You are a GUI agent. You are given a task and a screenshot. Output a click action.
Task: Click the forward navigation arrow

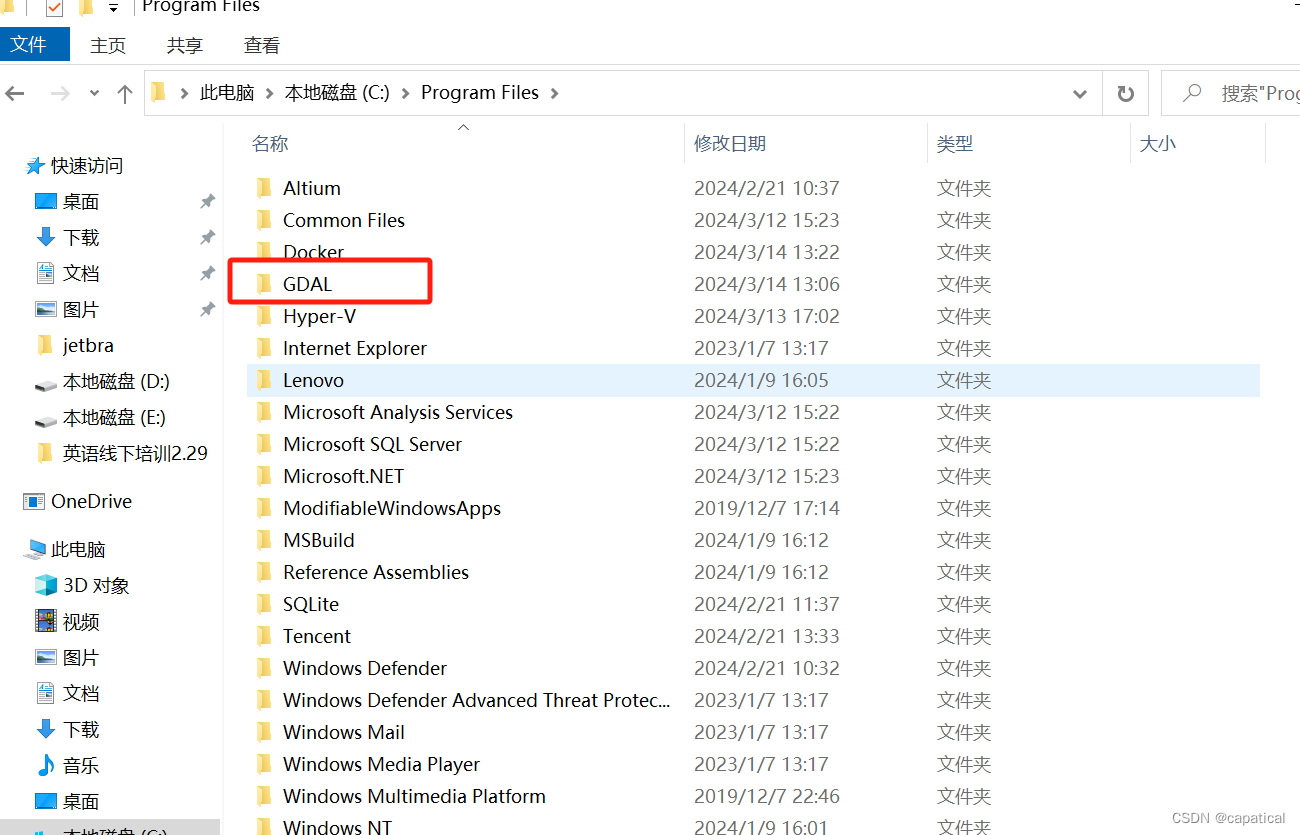pyautogui.click(x=60, y=93)
